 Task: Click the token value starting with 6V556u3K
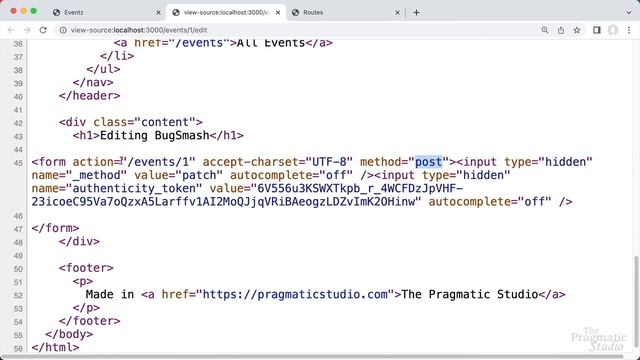[x=247, y=195]
